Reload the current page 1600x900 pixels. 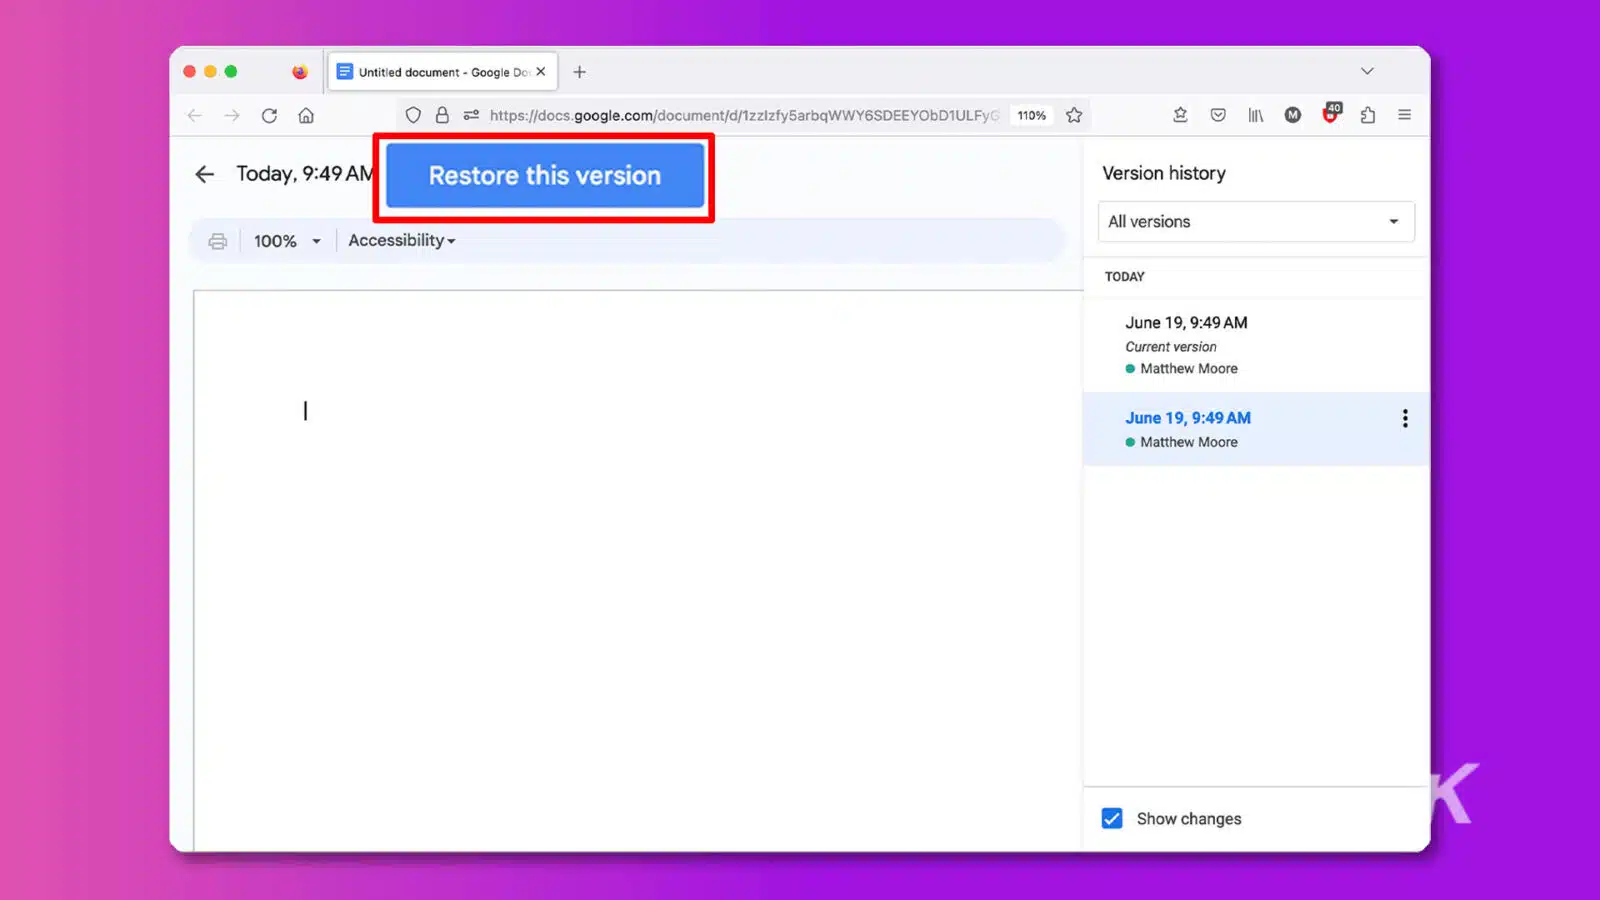[269, 115]
